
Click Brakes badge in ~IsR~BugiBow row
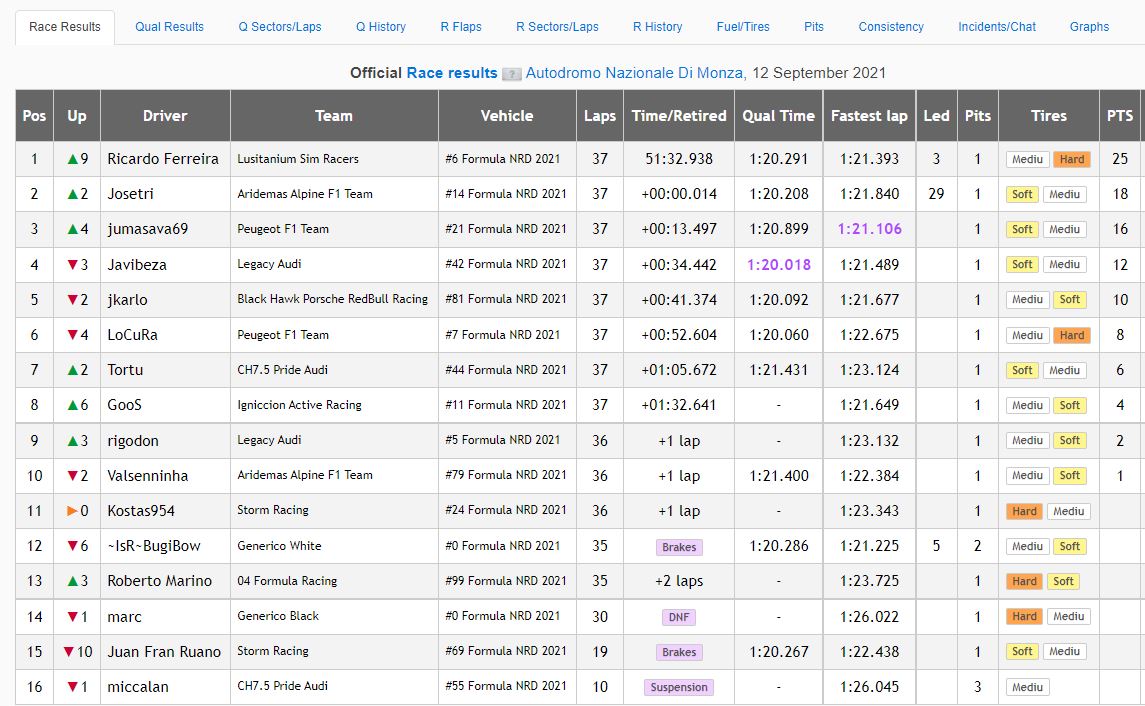point(679,548)
